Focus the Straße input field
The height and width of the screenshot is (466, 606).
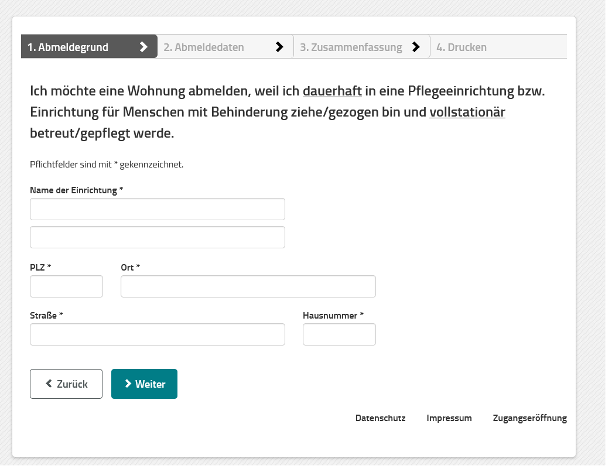click(x=157, y=335)
